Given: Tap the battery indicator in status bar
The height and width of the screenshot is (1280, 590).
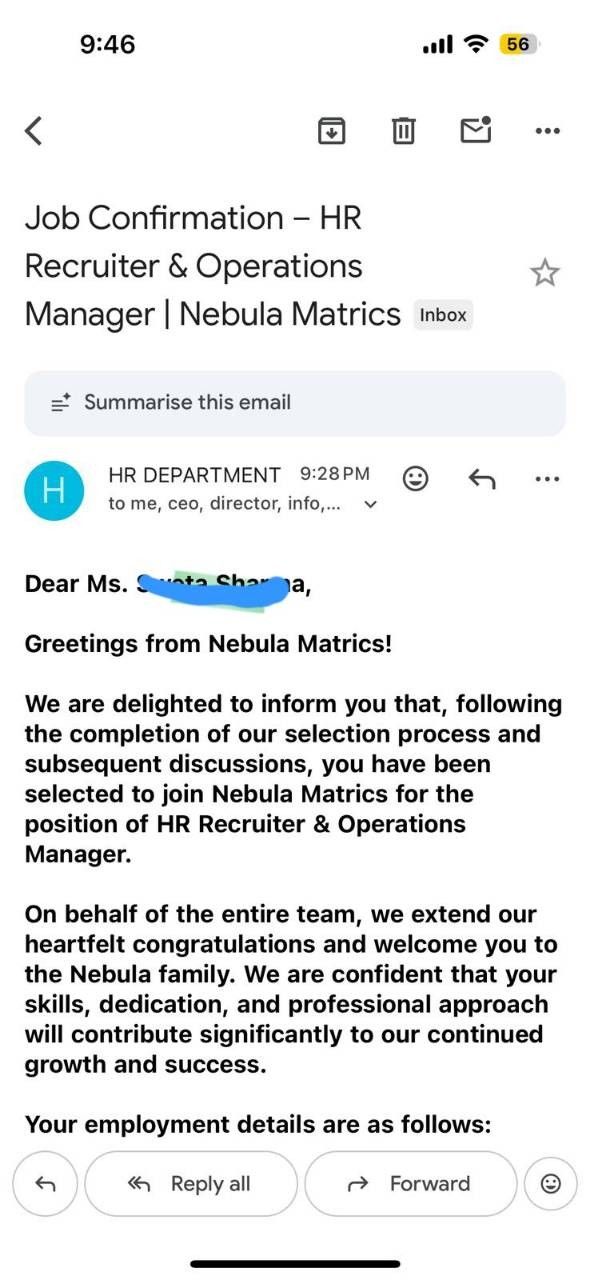Looking at the screenshot, I should pyautogui.click(x=518, y=44).
